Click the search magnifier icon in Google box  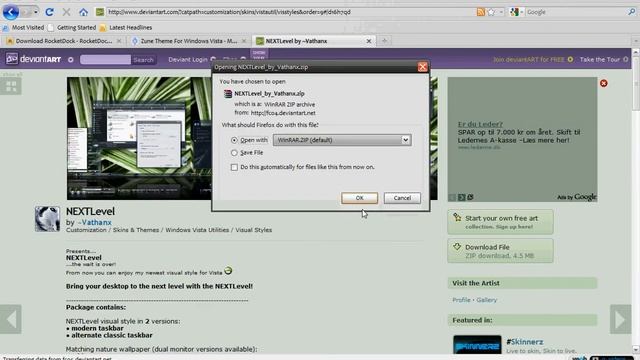coord(631,12)
